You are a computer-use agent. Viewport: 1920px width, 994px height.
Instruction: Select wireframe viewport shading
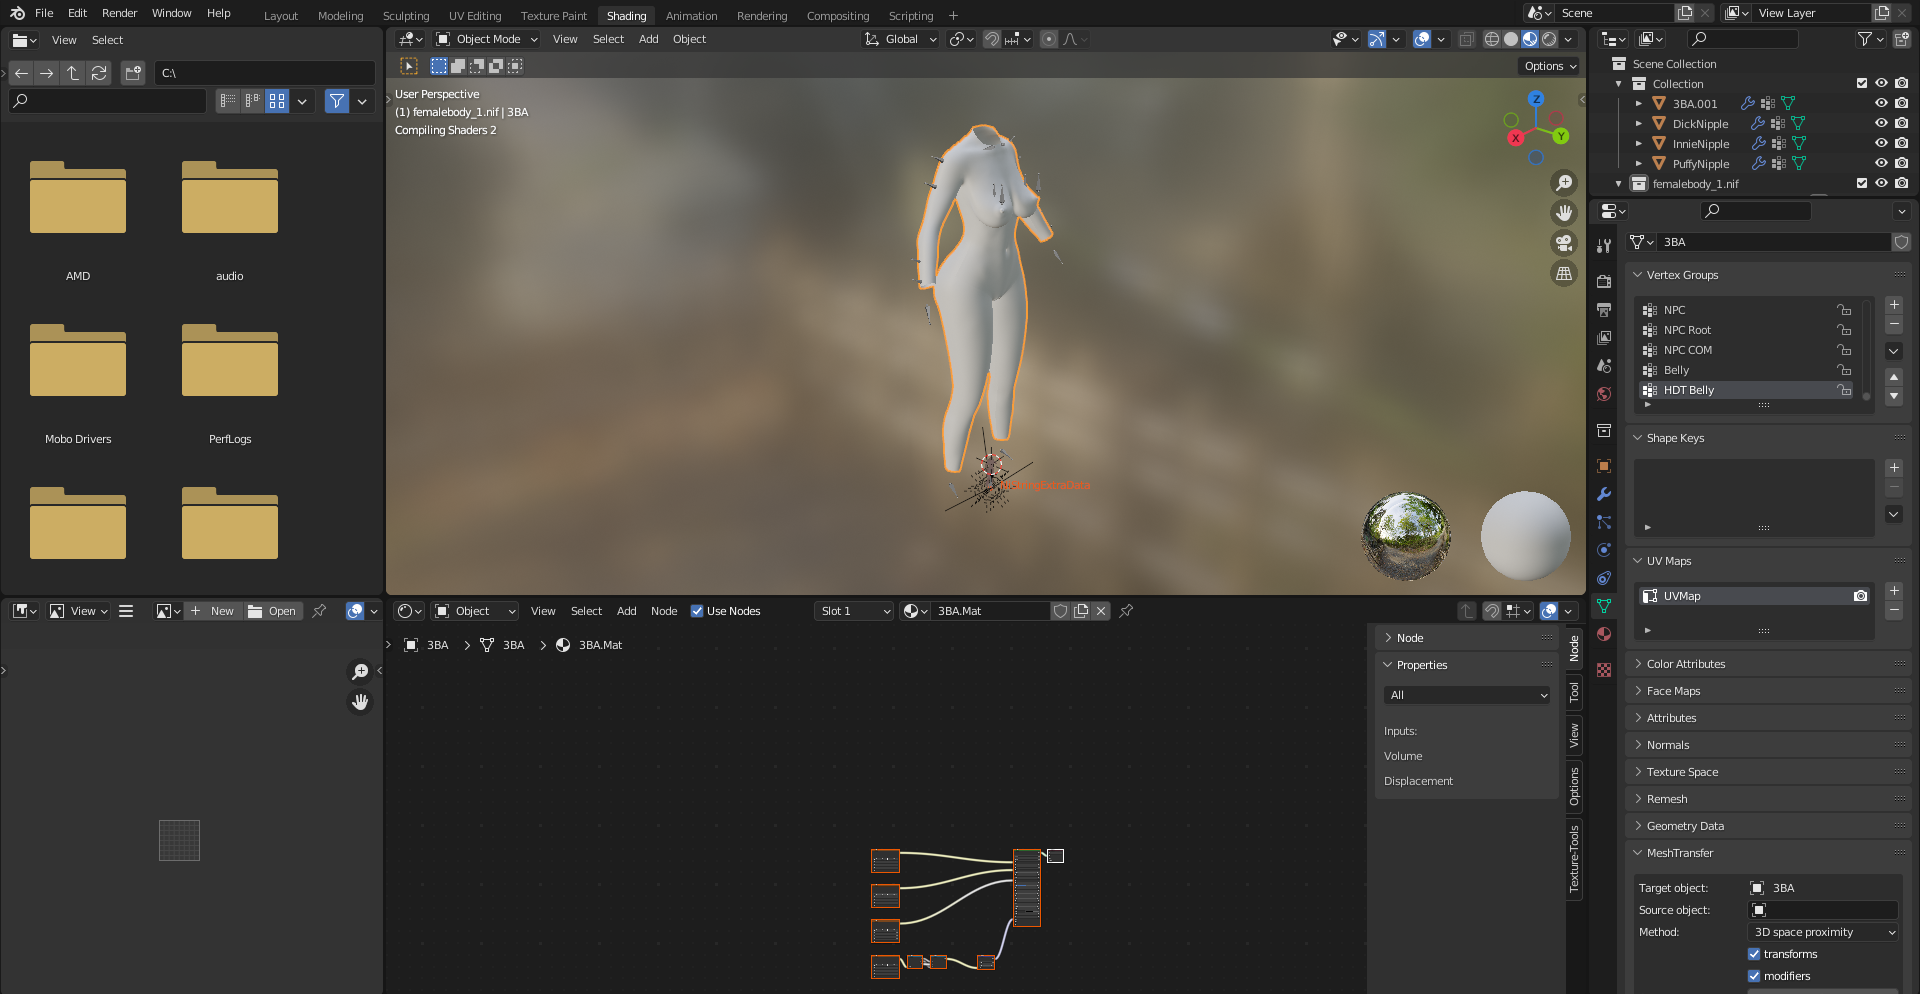pos(1492,39)
